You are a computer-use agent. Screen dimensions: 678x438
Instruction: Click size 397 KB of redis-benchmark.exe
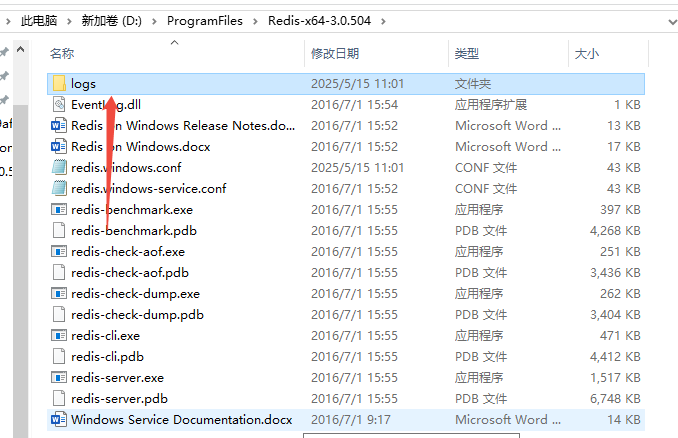pos(620,210)
